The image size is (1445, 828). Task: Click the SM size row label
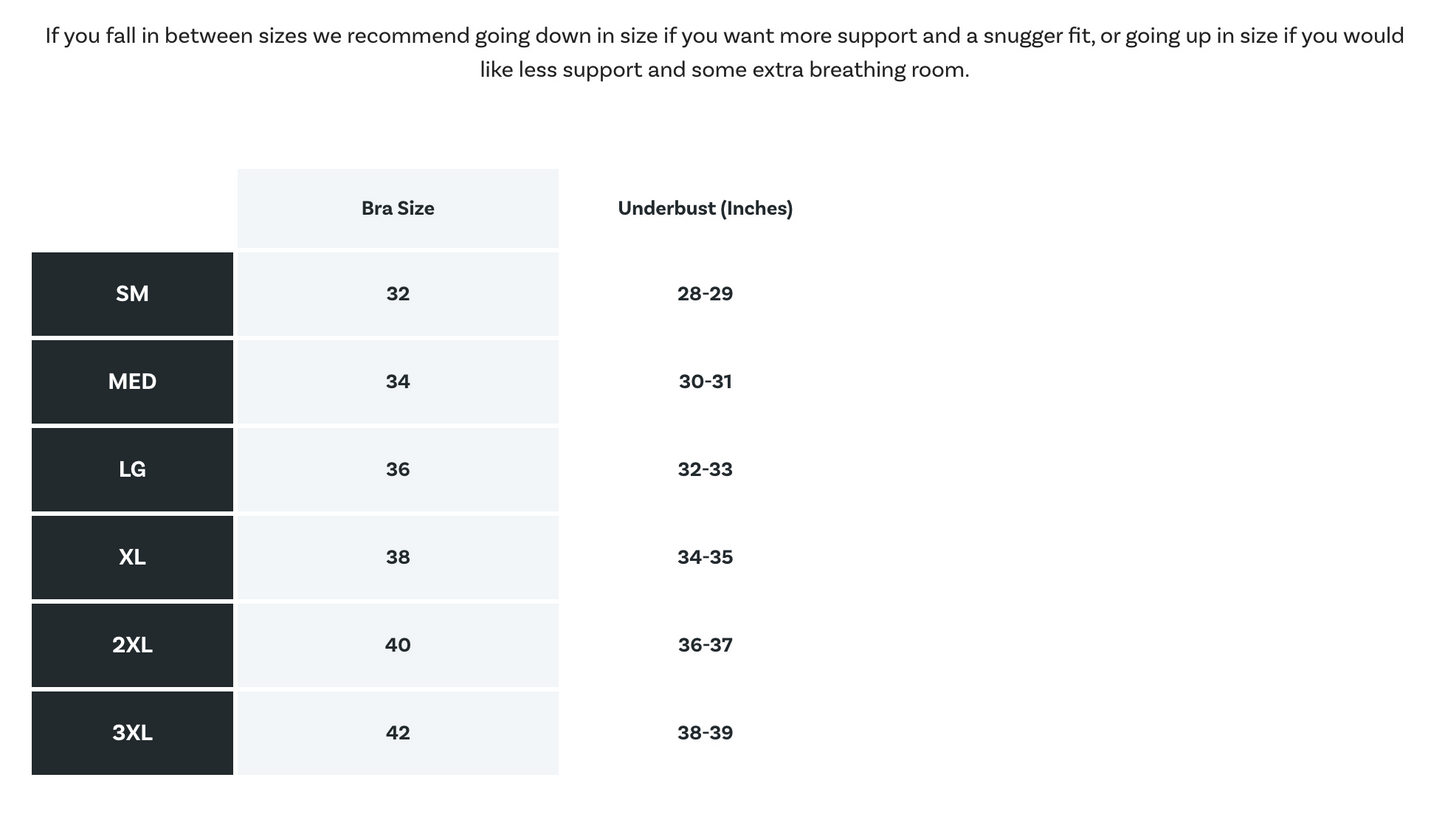click(132, 294)
